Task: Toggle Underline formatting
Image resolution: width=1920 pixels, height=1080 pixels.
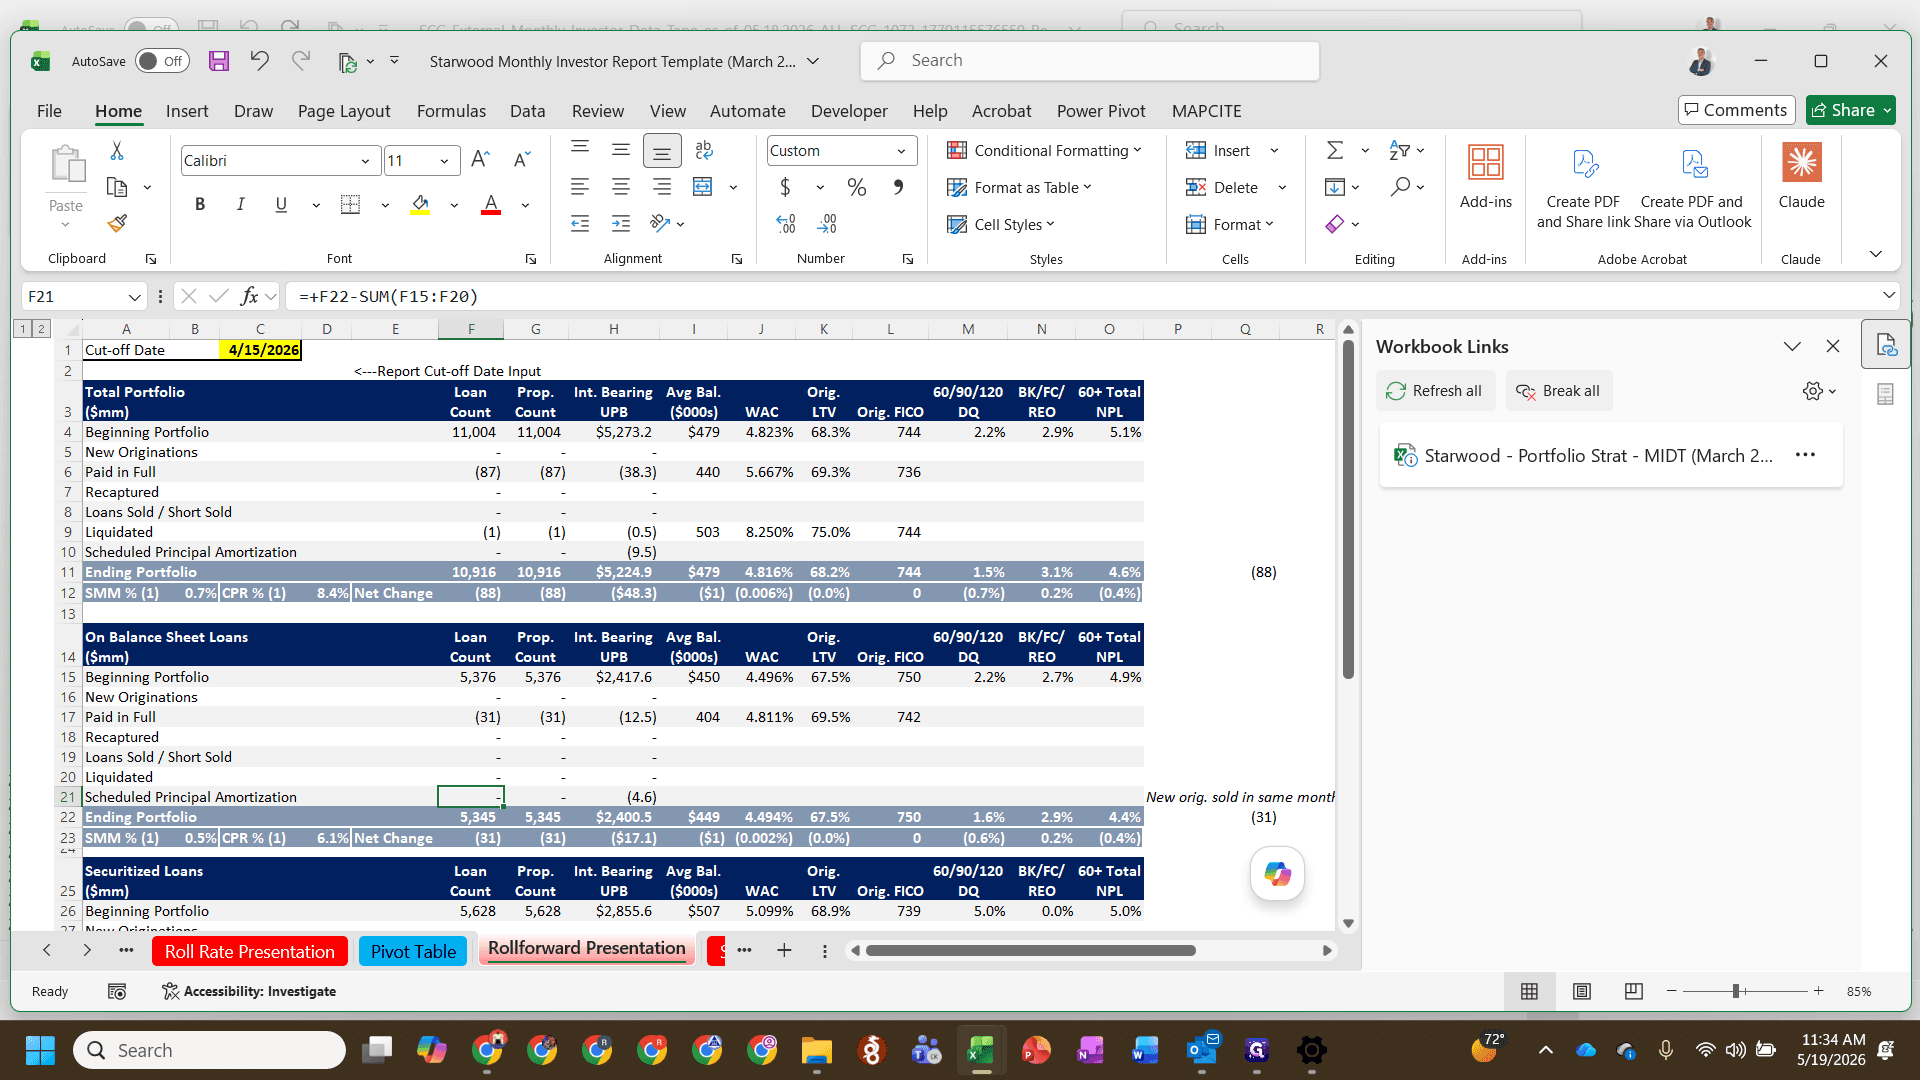Action: pyautogui.click(x=281, y=205)
